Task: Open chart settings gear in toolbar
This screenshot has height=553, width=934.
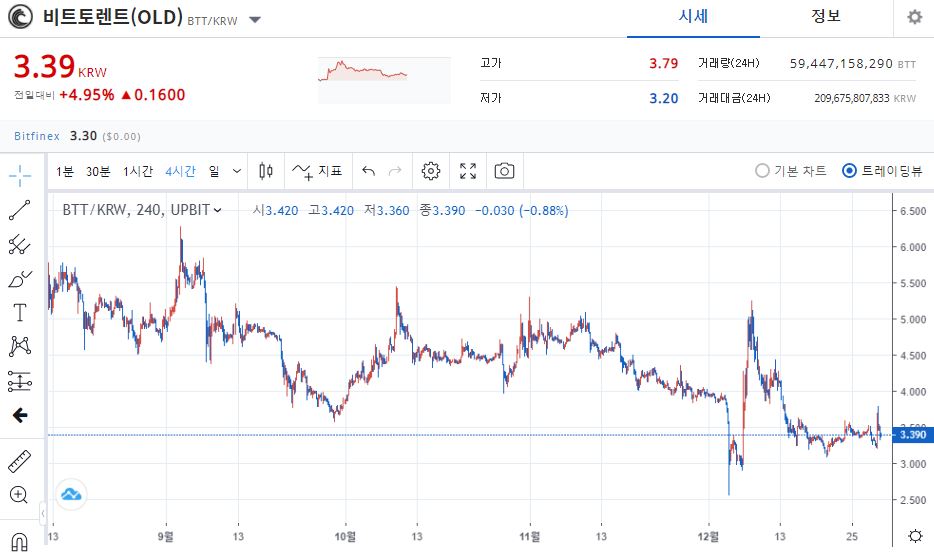Action: (x=431, y=172)
